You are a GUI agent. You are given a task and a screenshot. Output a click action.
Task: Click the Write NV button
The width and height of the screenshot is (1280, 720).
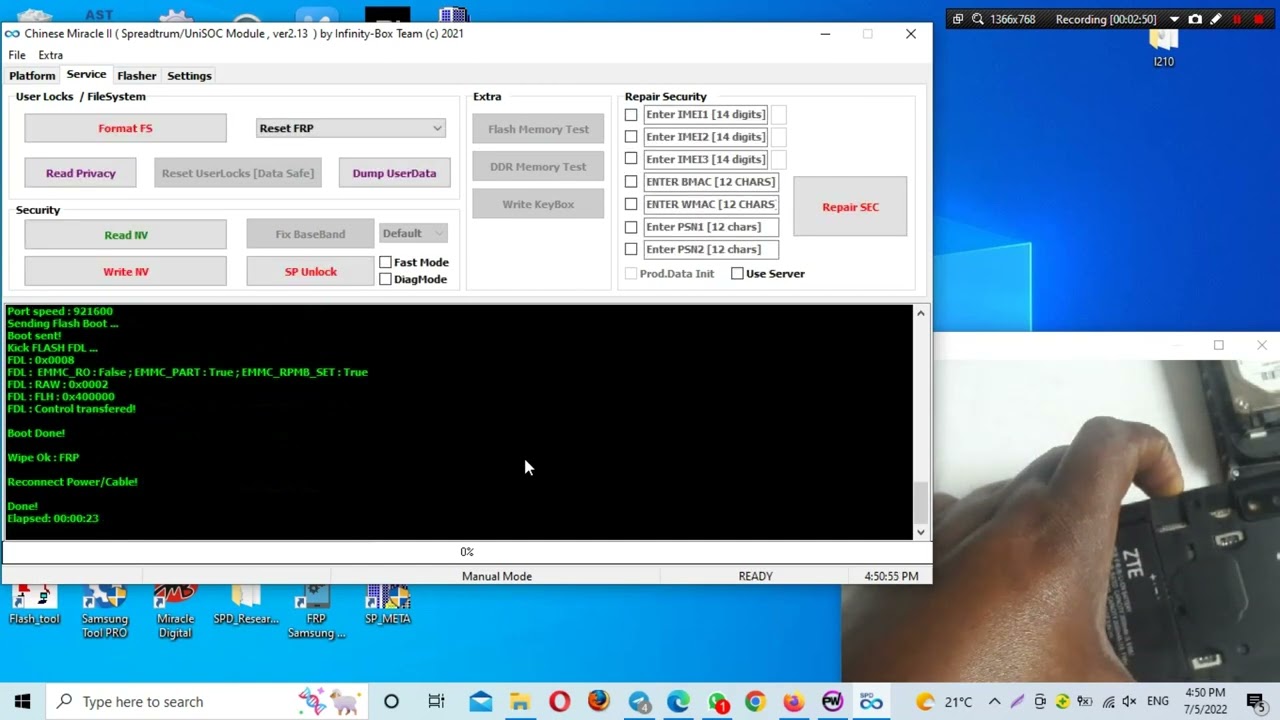(x=125, y=272)
